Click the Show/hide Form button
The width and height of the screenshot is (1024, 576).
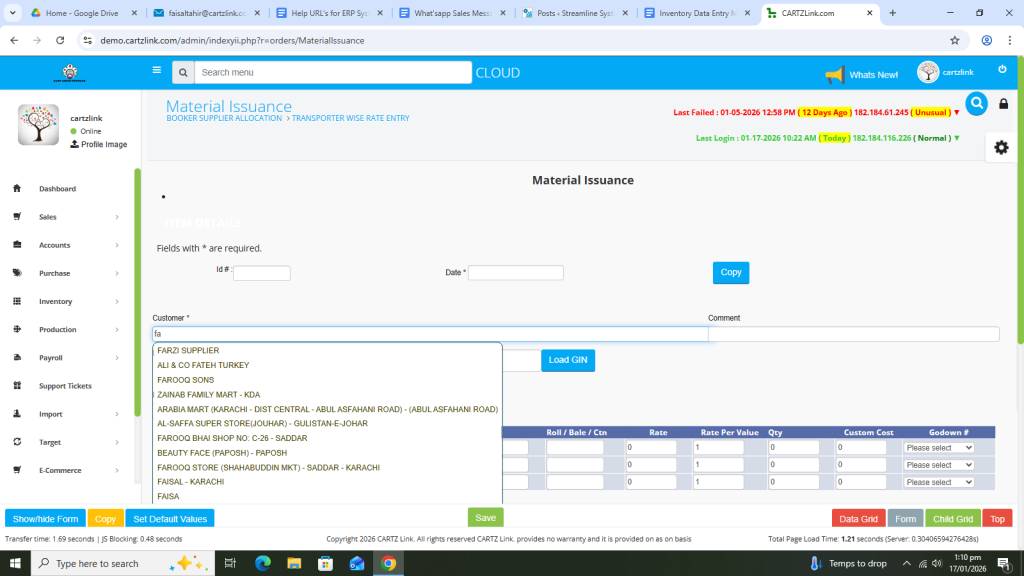(45, 519)
